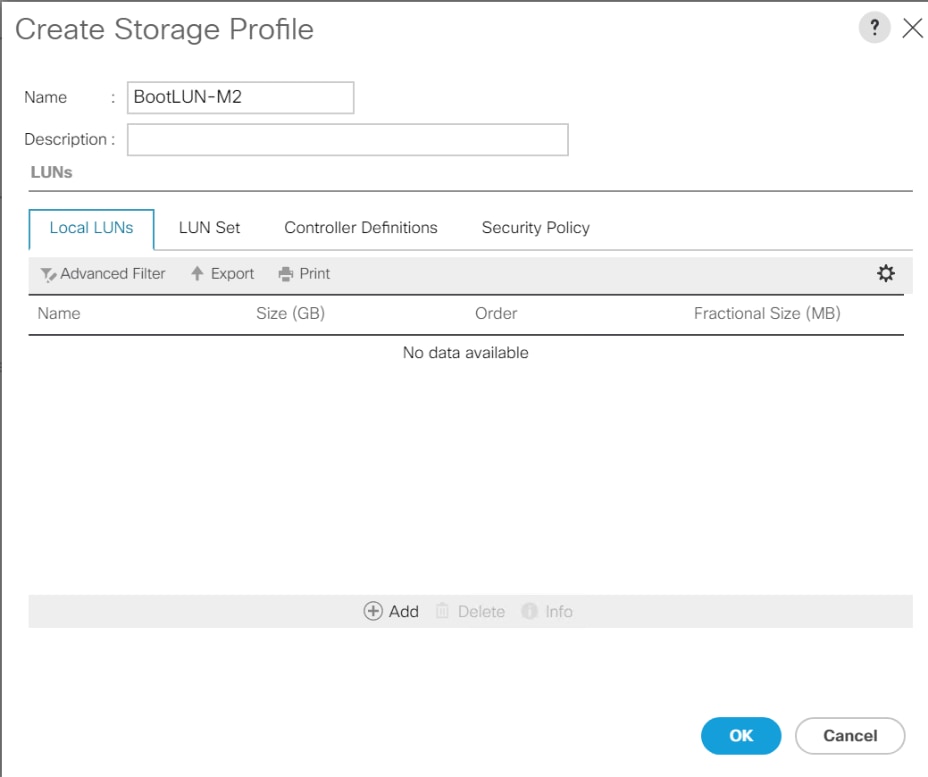Cancel the Create Storage Profile dialog
The height and width of the screenshot is (777, 928).
(849, 735)
